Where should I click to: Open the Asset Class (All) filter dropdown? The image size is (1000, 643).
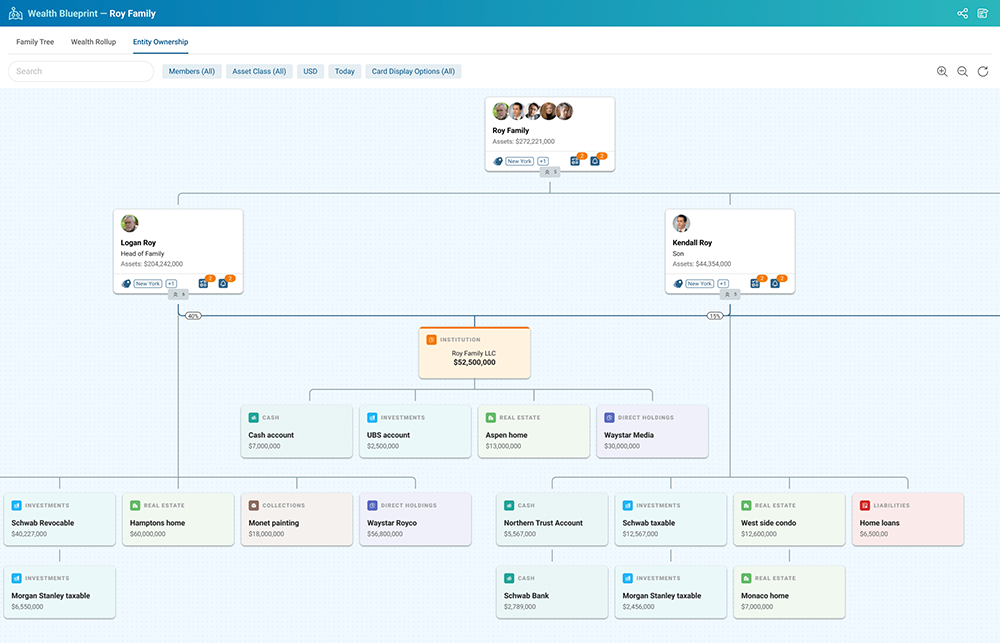[x=259, y=71]
